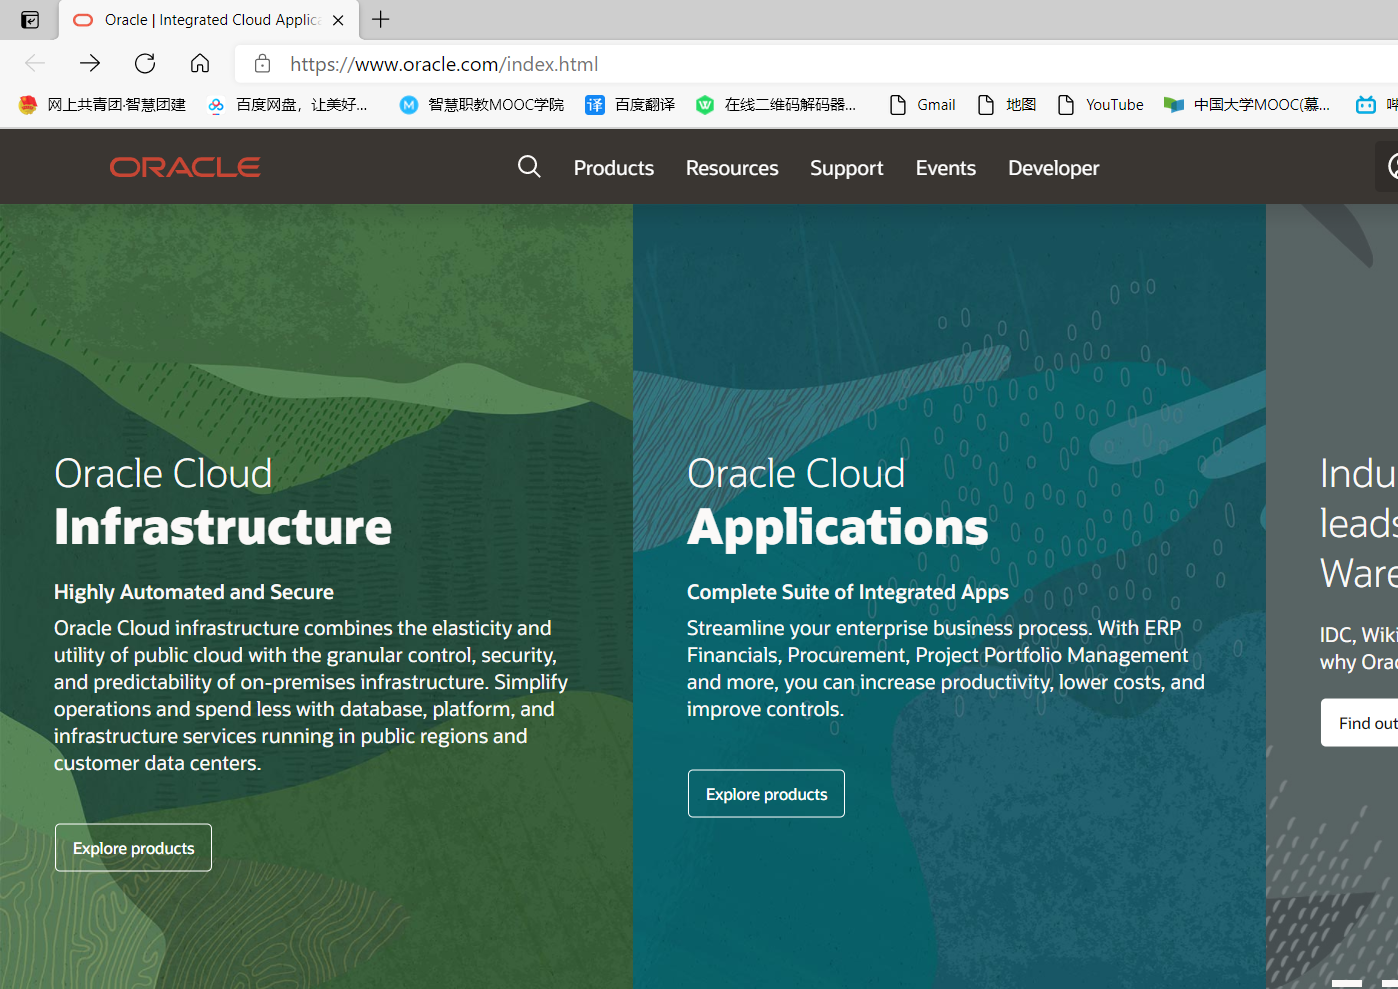This screenshot has width=1398, height=989.
Task: Explore products for Cloud Applications
Action: click(766, 794)
